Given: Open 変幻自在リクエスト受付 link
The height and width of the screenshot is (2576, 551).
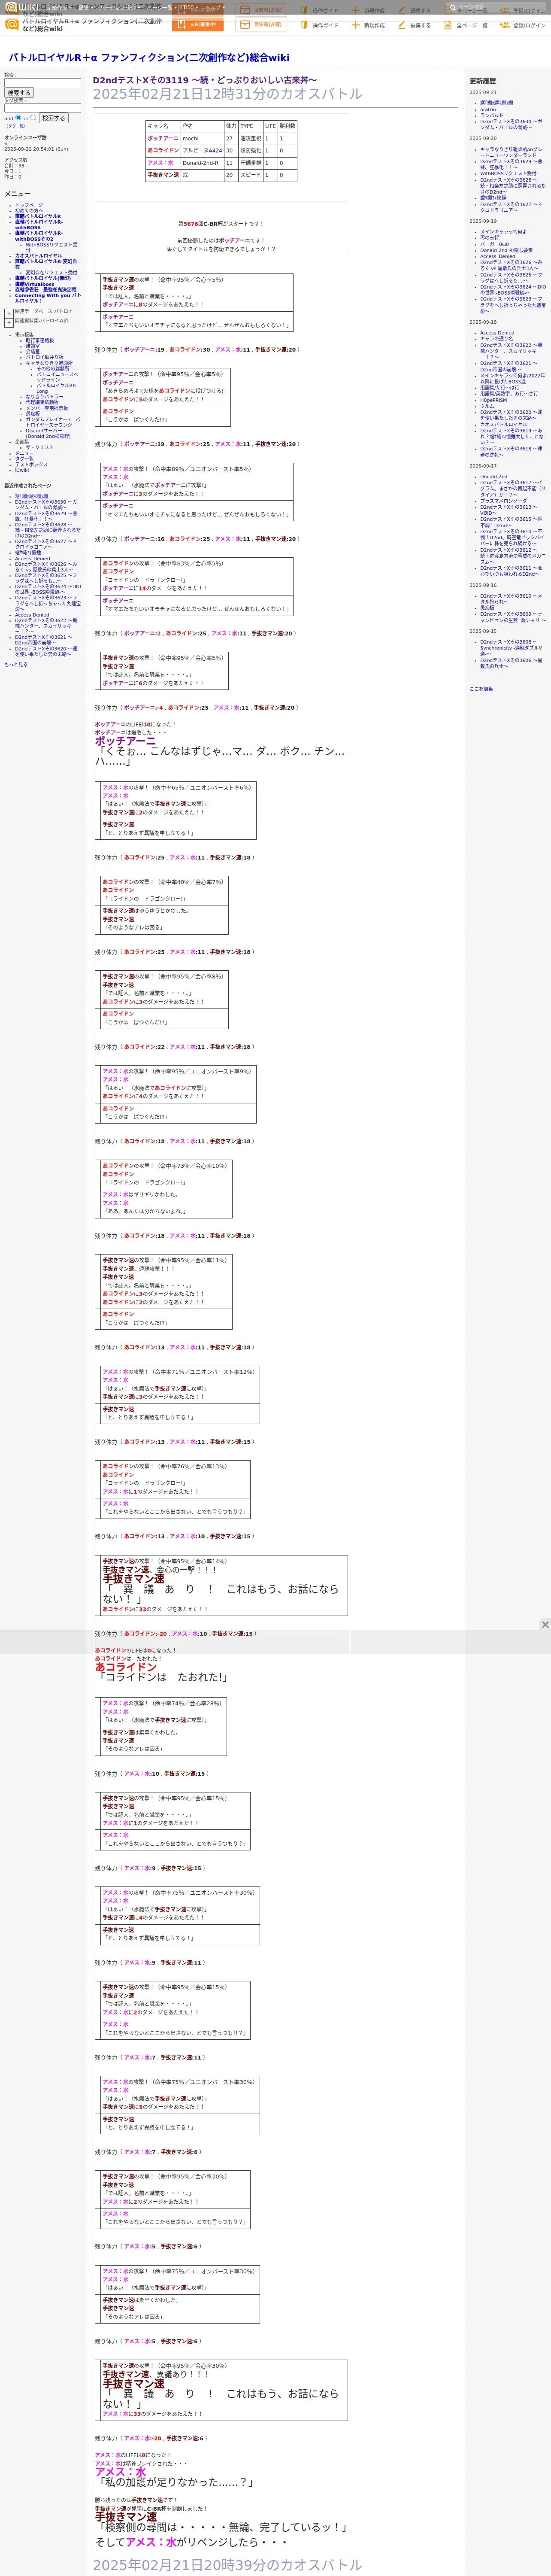Looking at the screenshot, I should (51, 273).
